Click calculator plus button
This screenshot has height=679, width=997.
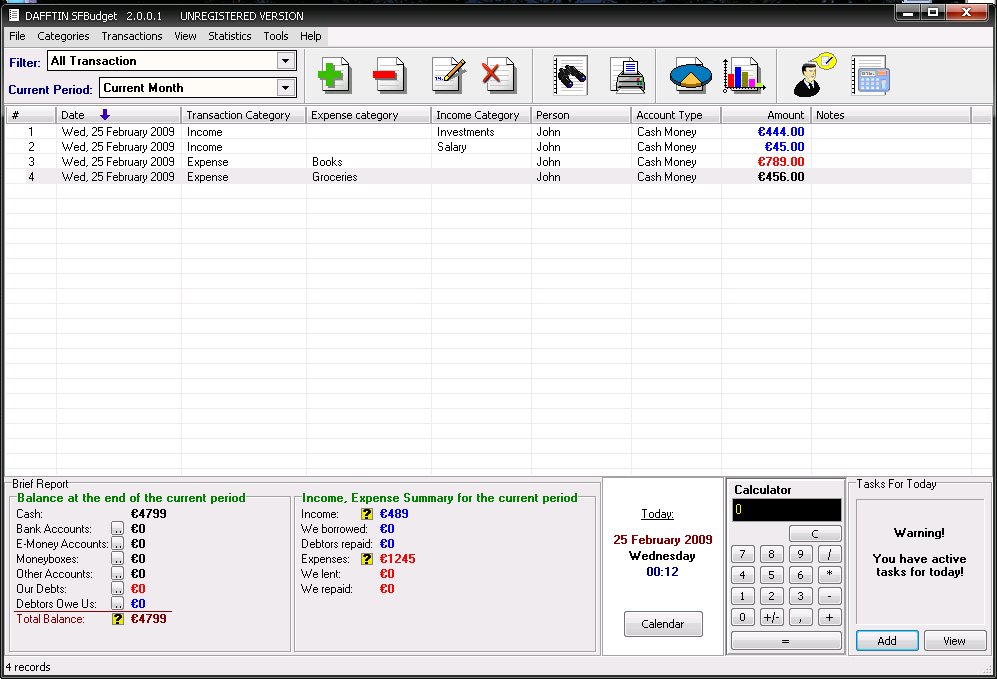[x=829, y=617]
